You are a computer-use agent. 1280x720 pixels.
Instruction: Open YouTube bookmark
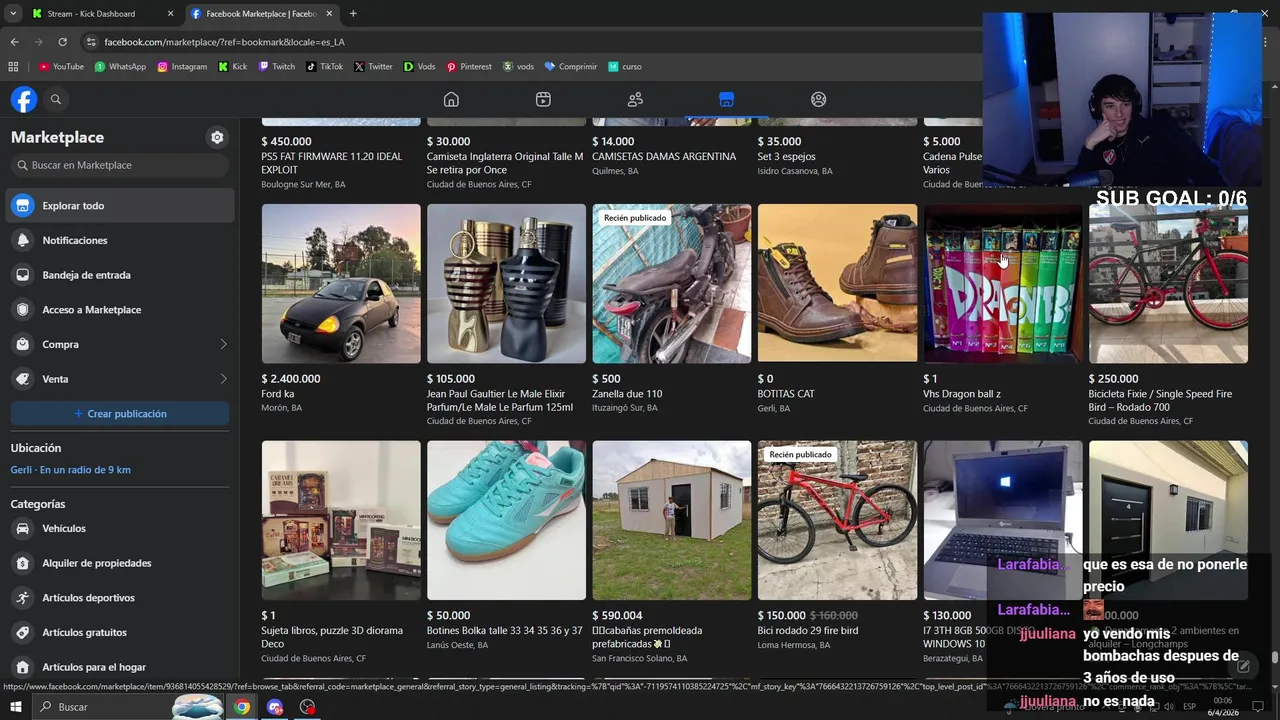(61, 67)
